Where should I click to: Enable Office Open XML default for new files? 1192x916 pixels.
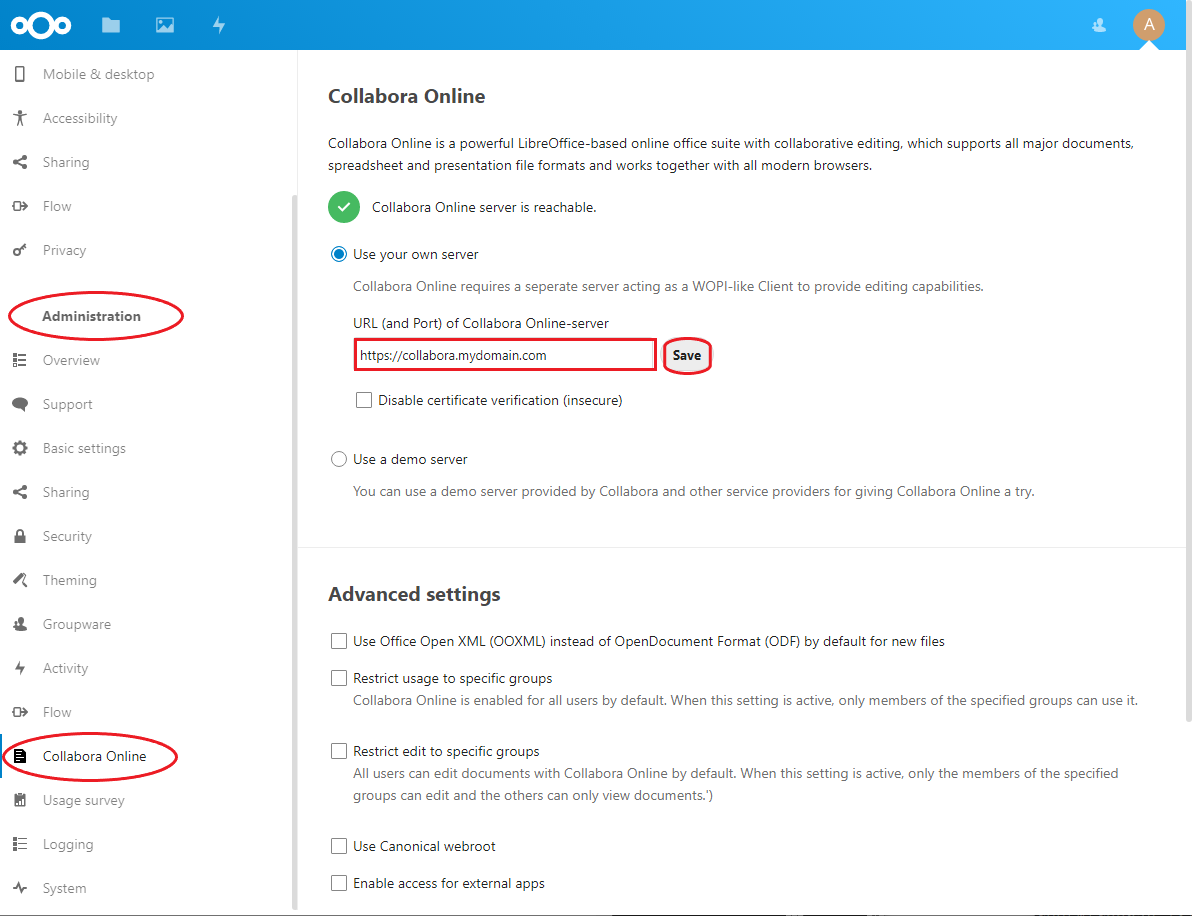point(339,641)
